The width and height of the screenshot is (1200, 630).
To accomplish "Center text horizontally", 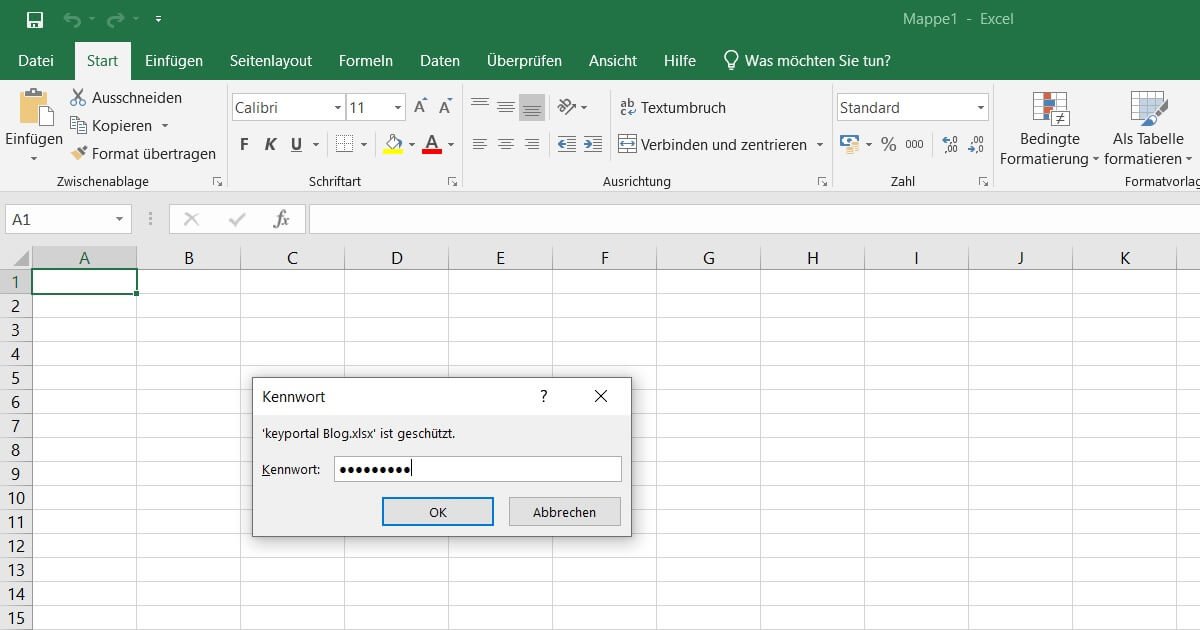I will 506,145.
